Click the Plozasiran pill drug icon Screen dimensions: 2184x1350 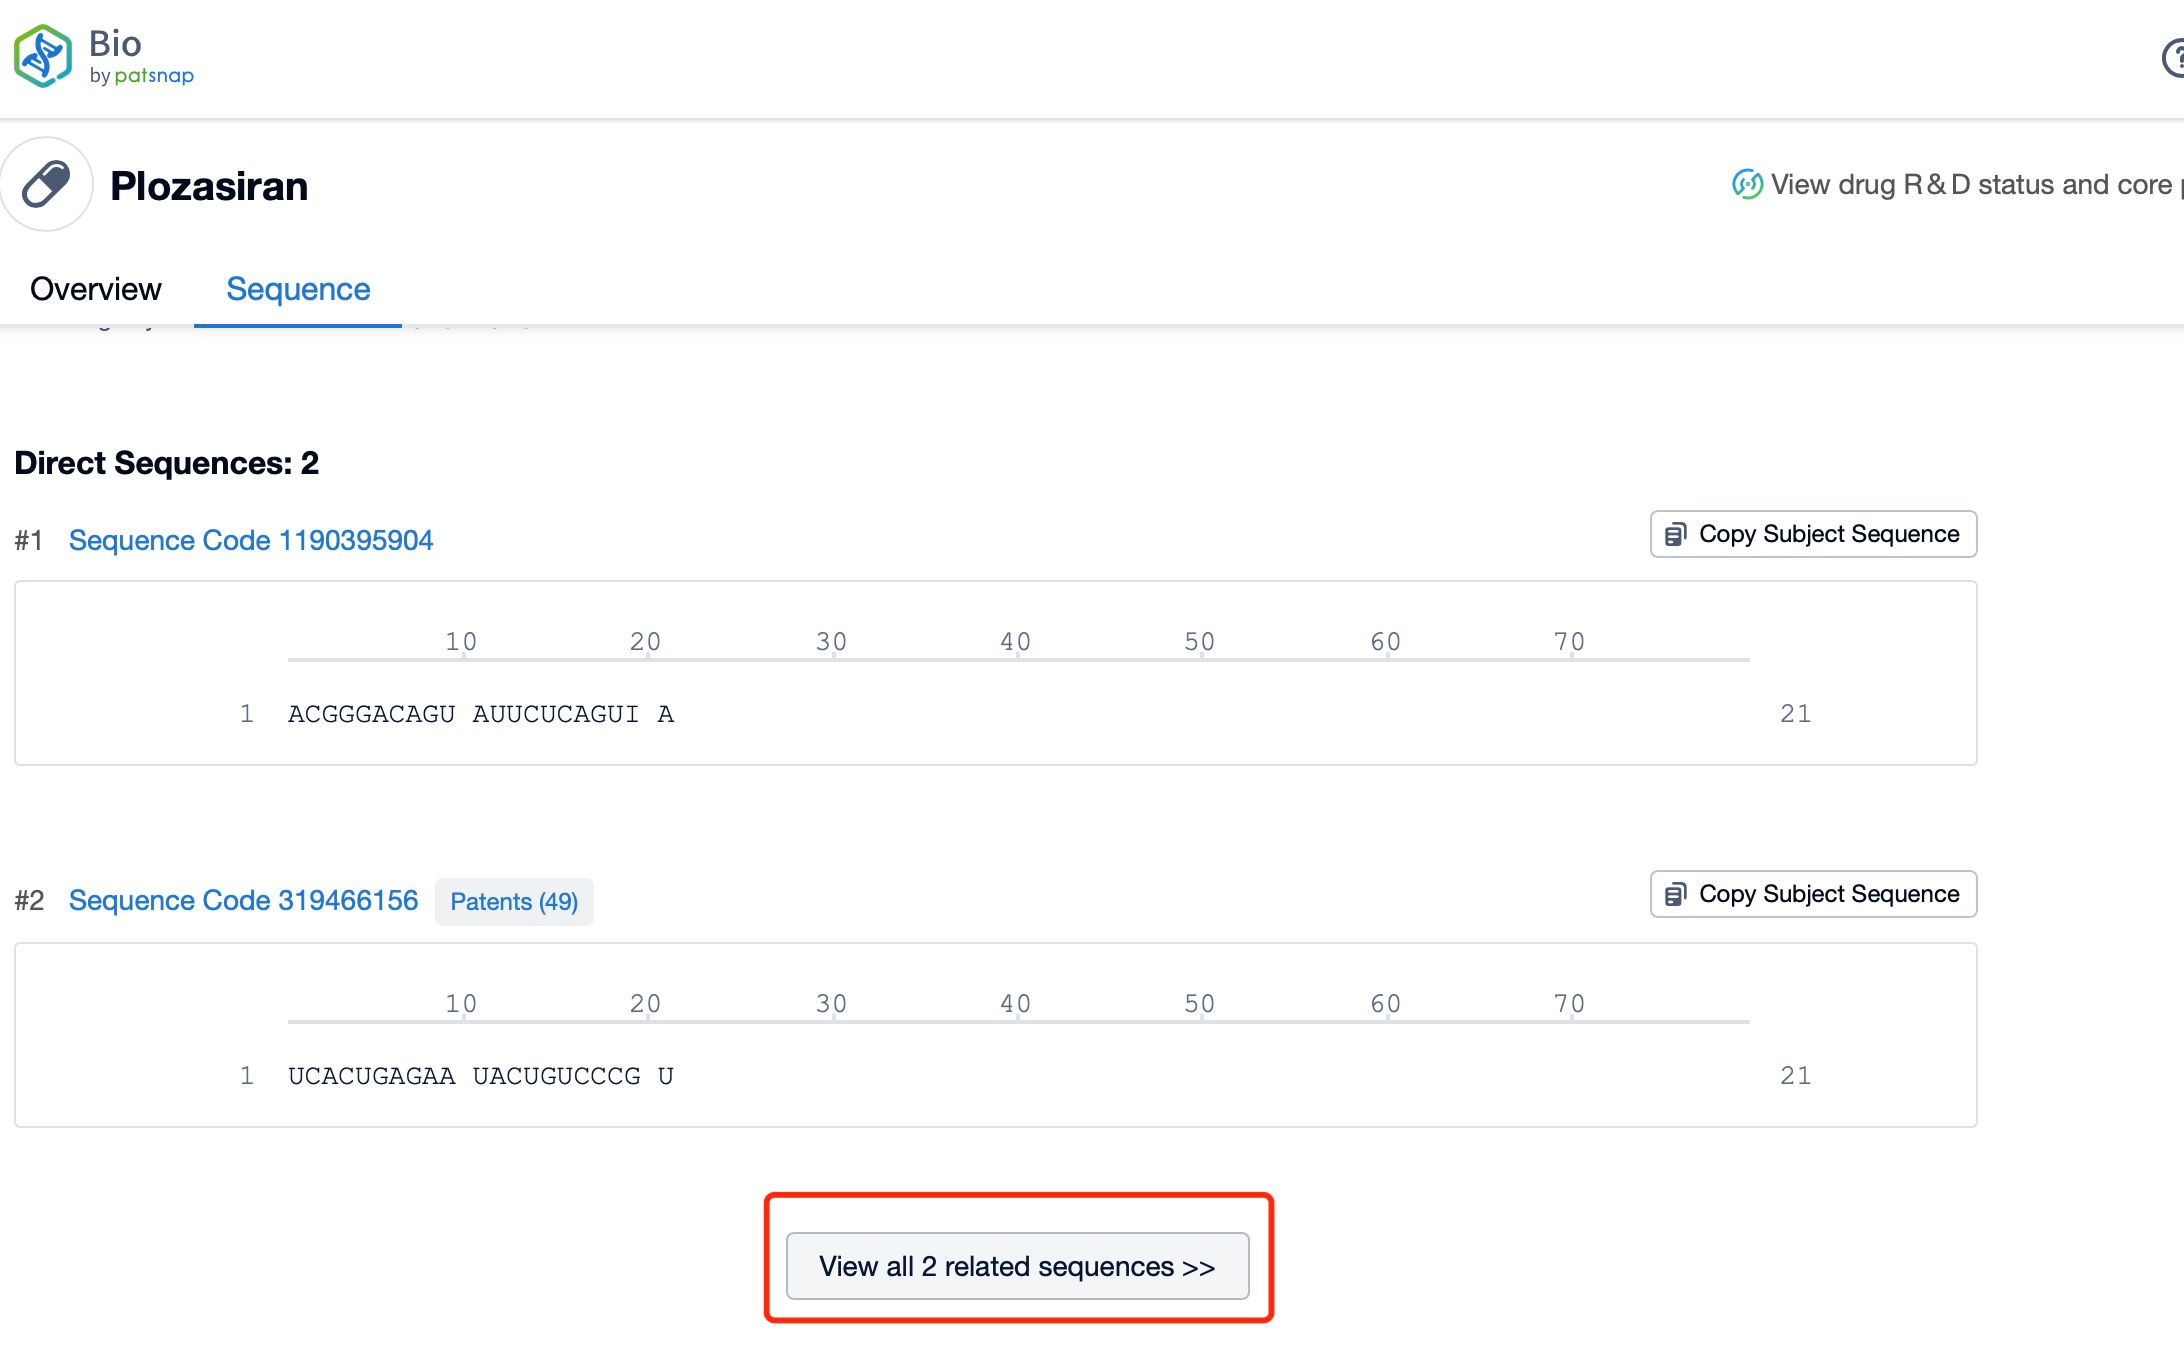[46, 185]
